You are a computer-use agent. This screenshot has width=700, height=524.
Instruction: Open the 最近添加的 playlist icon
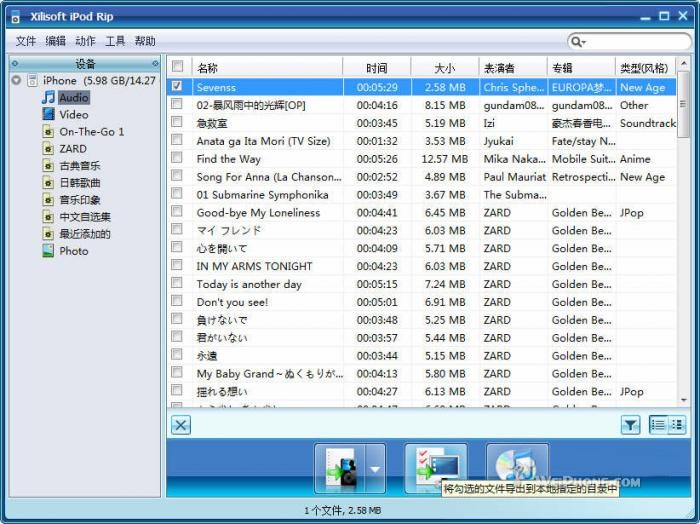[48, 233]
